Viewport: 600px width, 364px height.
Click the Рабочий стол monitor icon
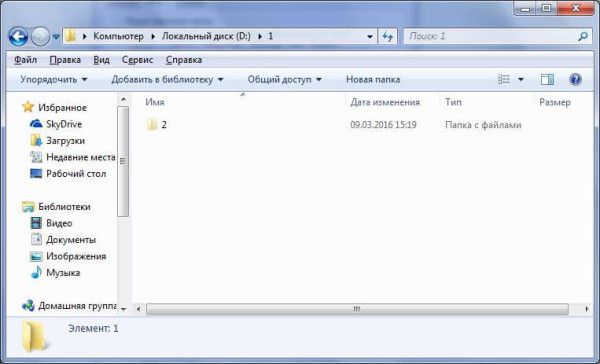(x=36, y=174)
